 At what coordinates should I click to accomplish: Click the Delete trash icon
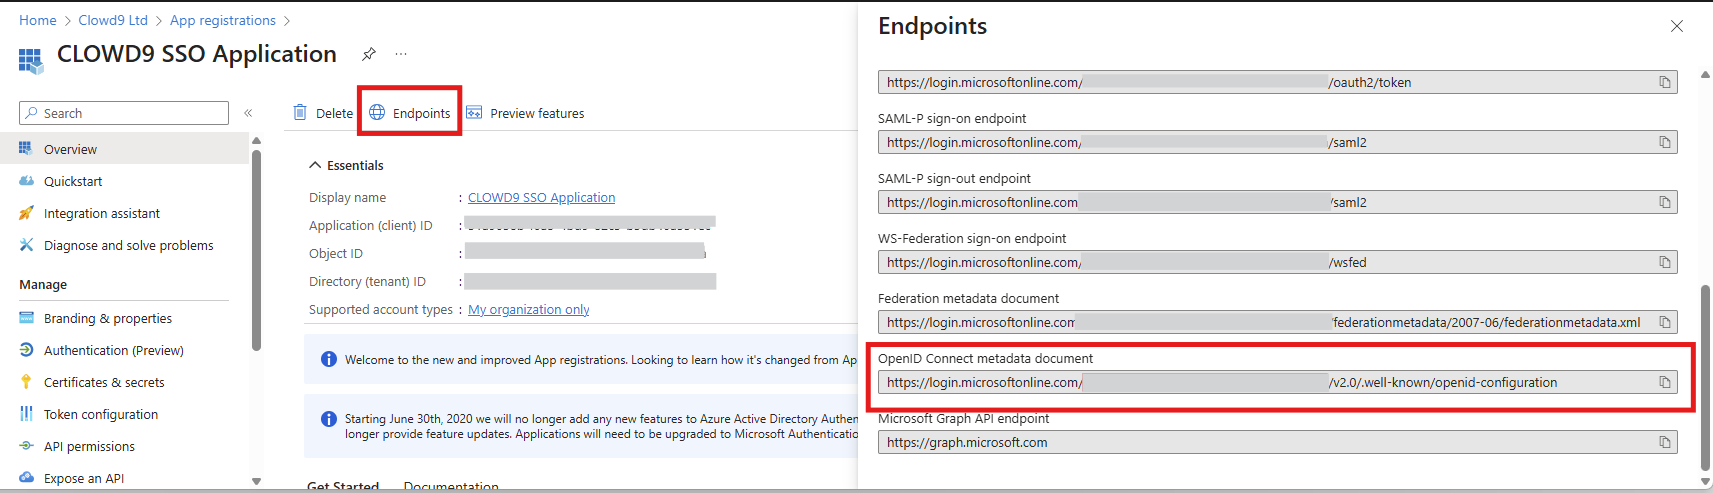point(300,113)
